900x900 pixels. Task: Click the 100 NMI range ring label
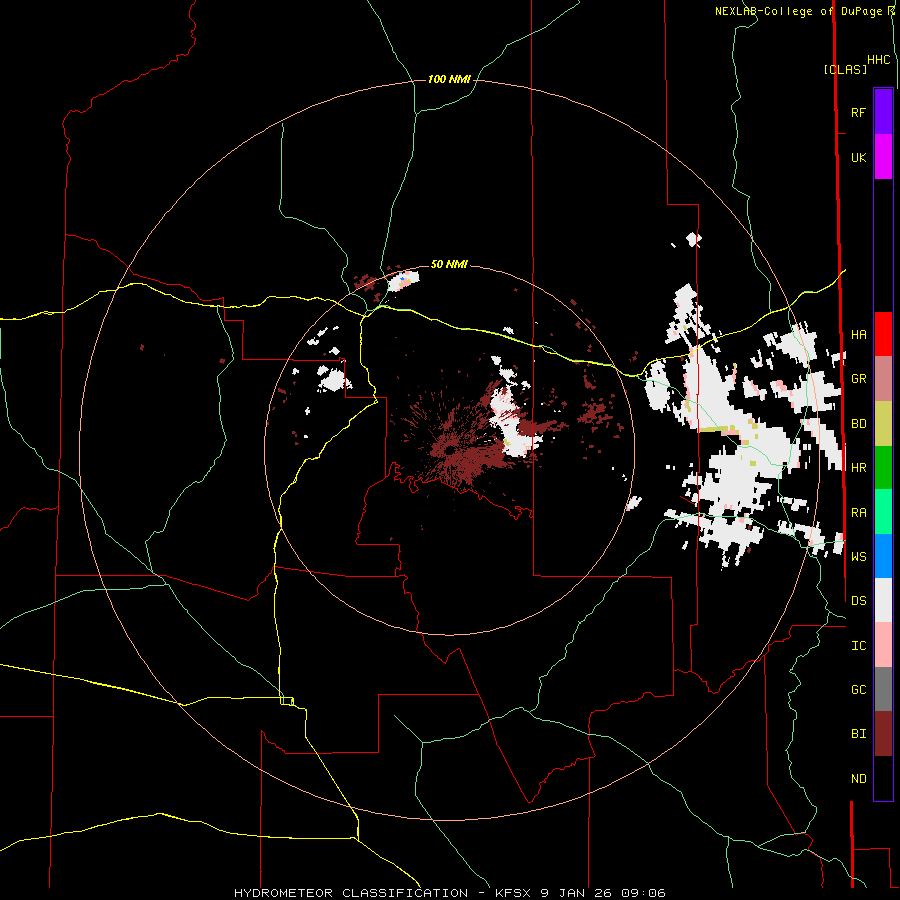coord(449,79)
